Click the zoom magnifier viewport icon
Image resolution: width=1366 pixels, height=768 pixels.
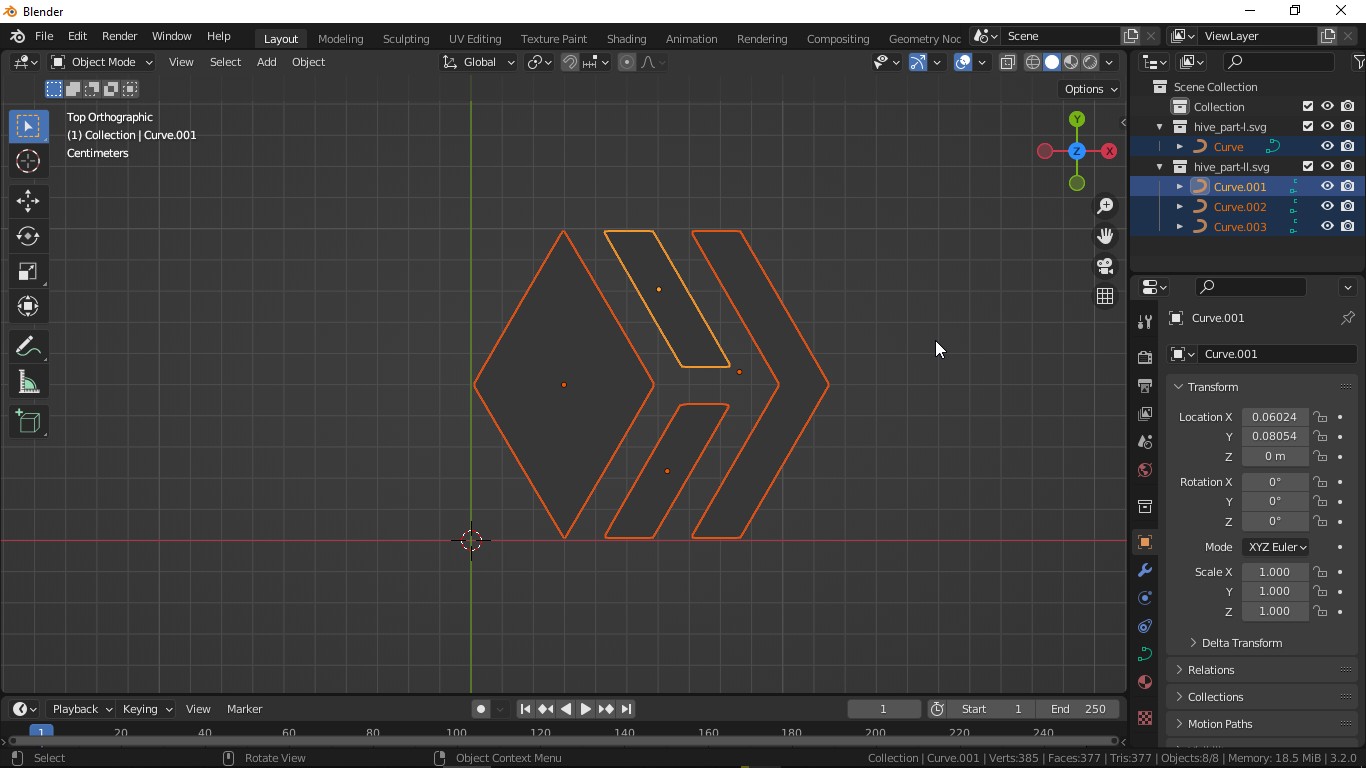(x=1105, y=206)
